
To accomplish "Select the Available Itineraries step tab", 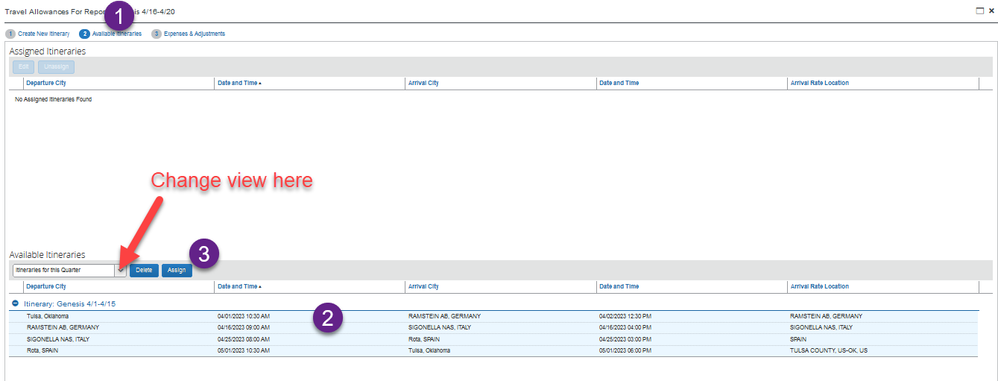I will [111, 34].
